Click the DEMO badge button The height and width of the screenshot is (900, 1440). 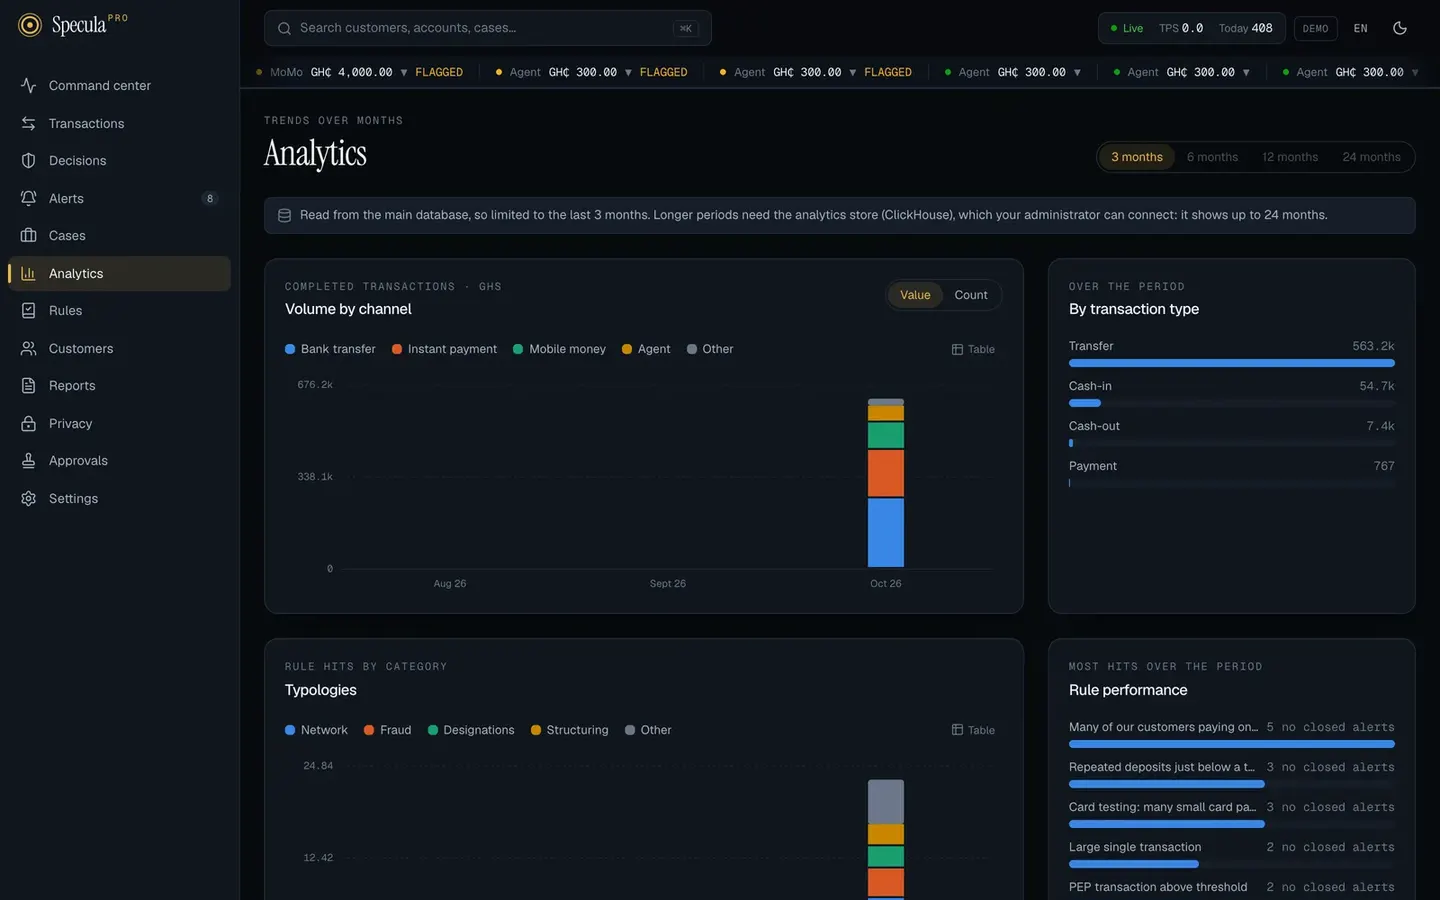tap(1315, 28)
